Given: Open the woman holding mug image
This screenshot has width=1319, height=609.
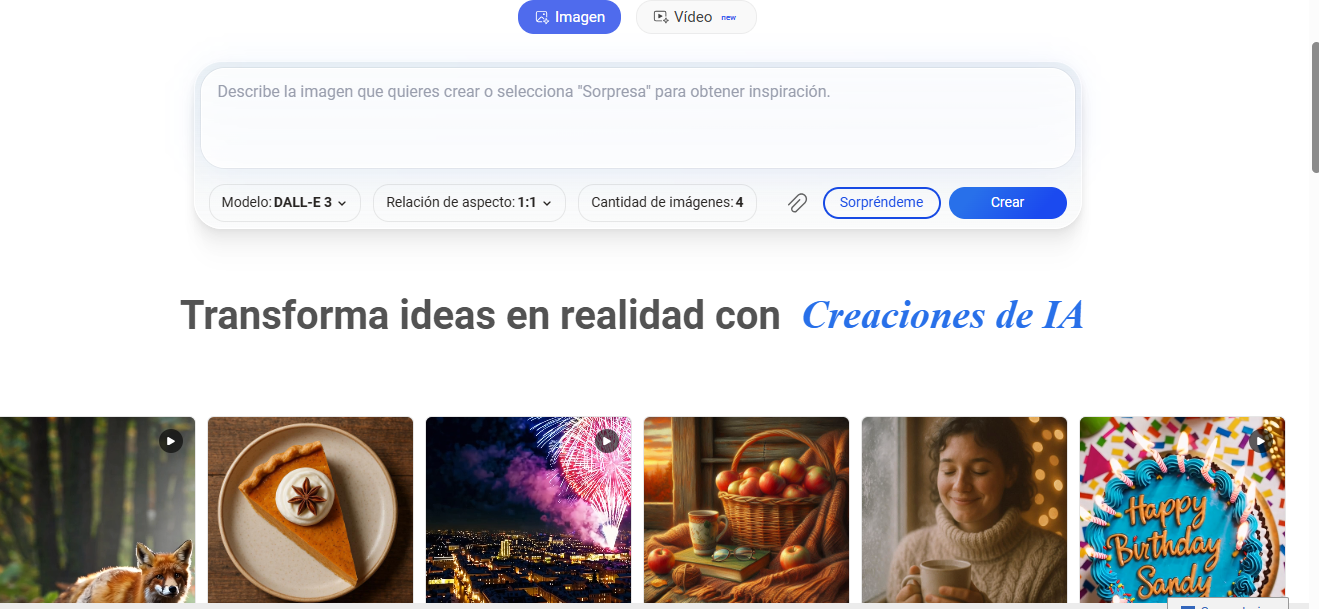Looking at the screenshot, I should (x=964, y=510).
